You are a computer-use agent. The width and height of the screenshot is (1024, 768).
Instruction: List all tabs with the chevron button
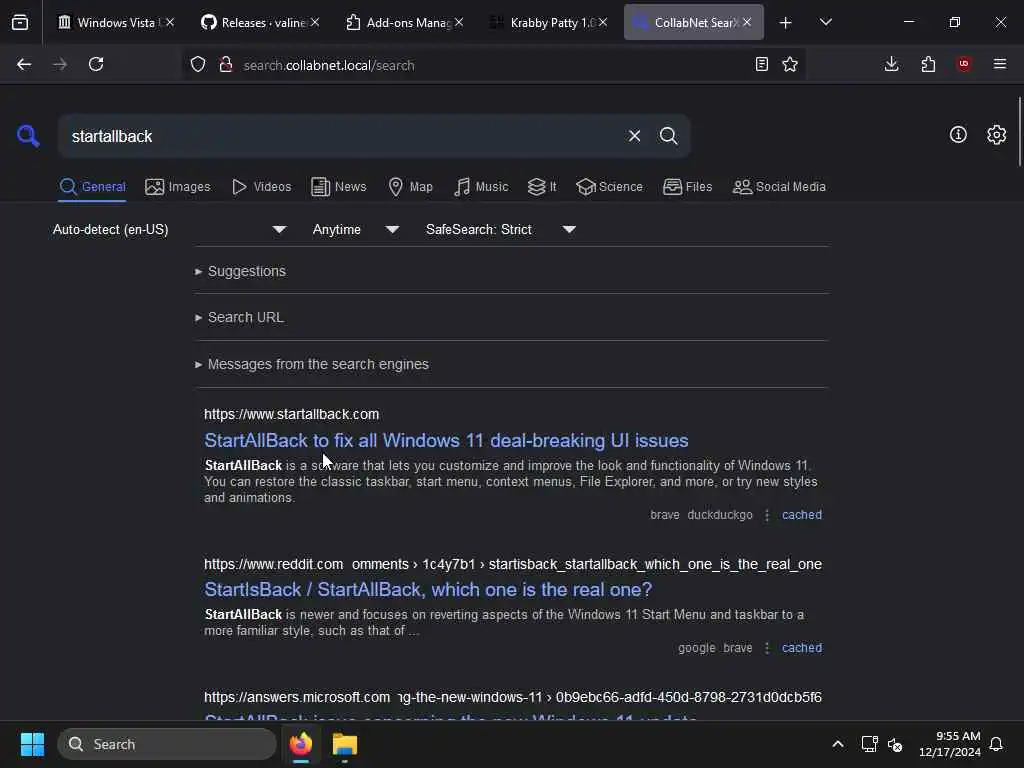coord(825,23)
